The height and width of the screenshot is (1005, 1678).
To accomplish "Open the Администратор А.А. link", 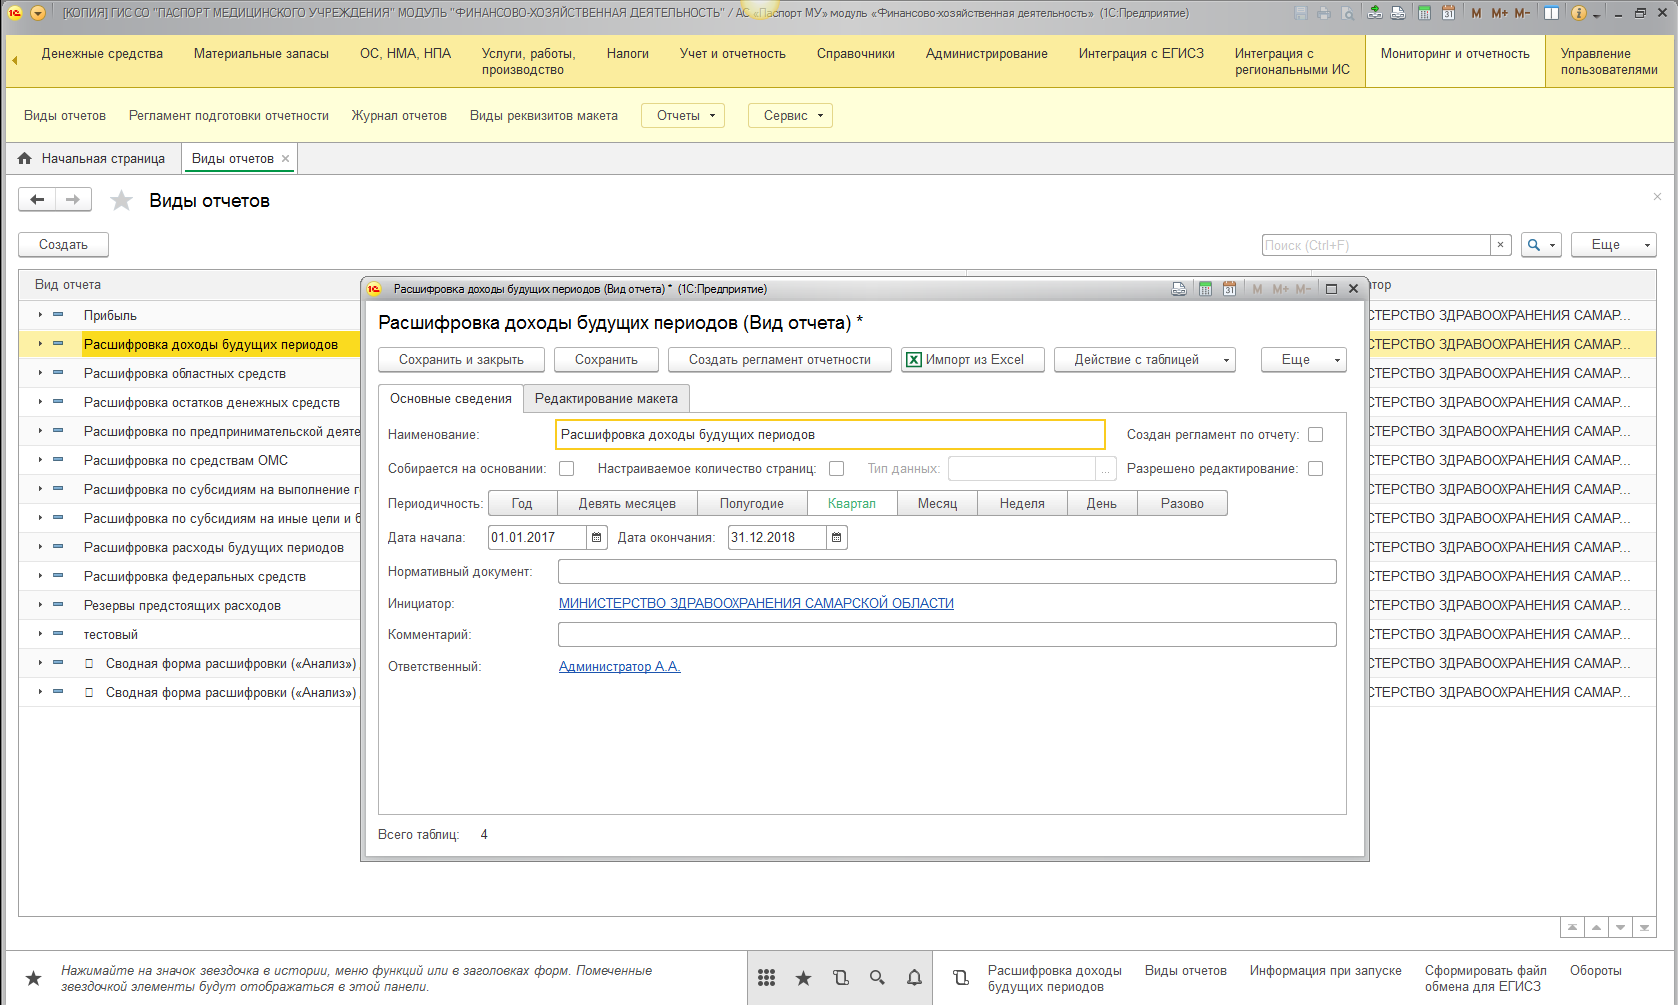I will tap(619, 667).
